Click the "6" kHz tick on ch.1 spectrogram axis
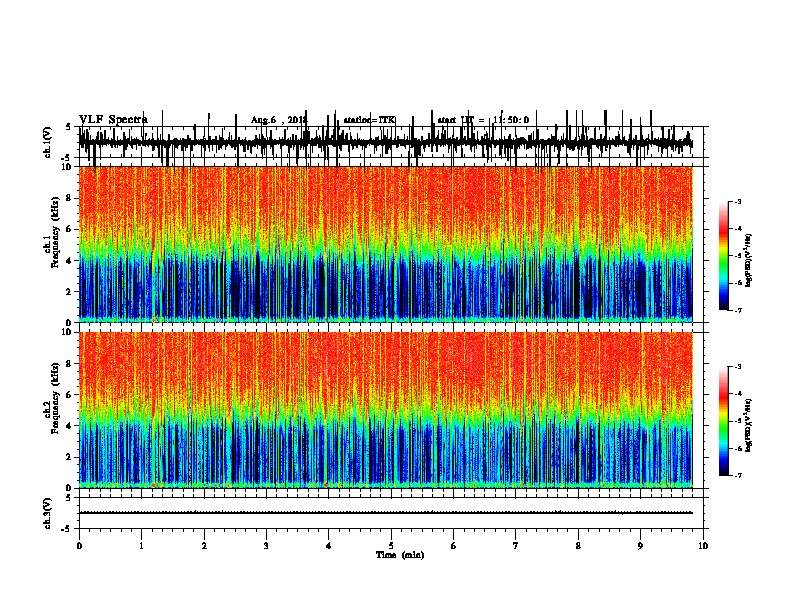Viewport: 792px width, 612px height. (x=70, y=229)
